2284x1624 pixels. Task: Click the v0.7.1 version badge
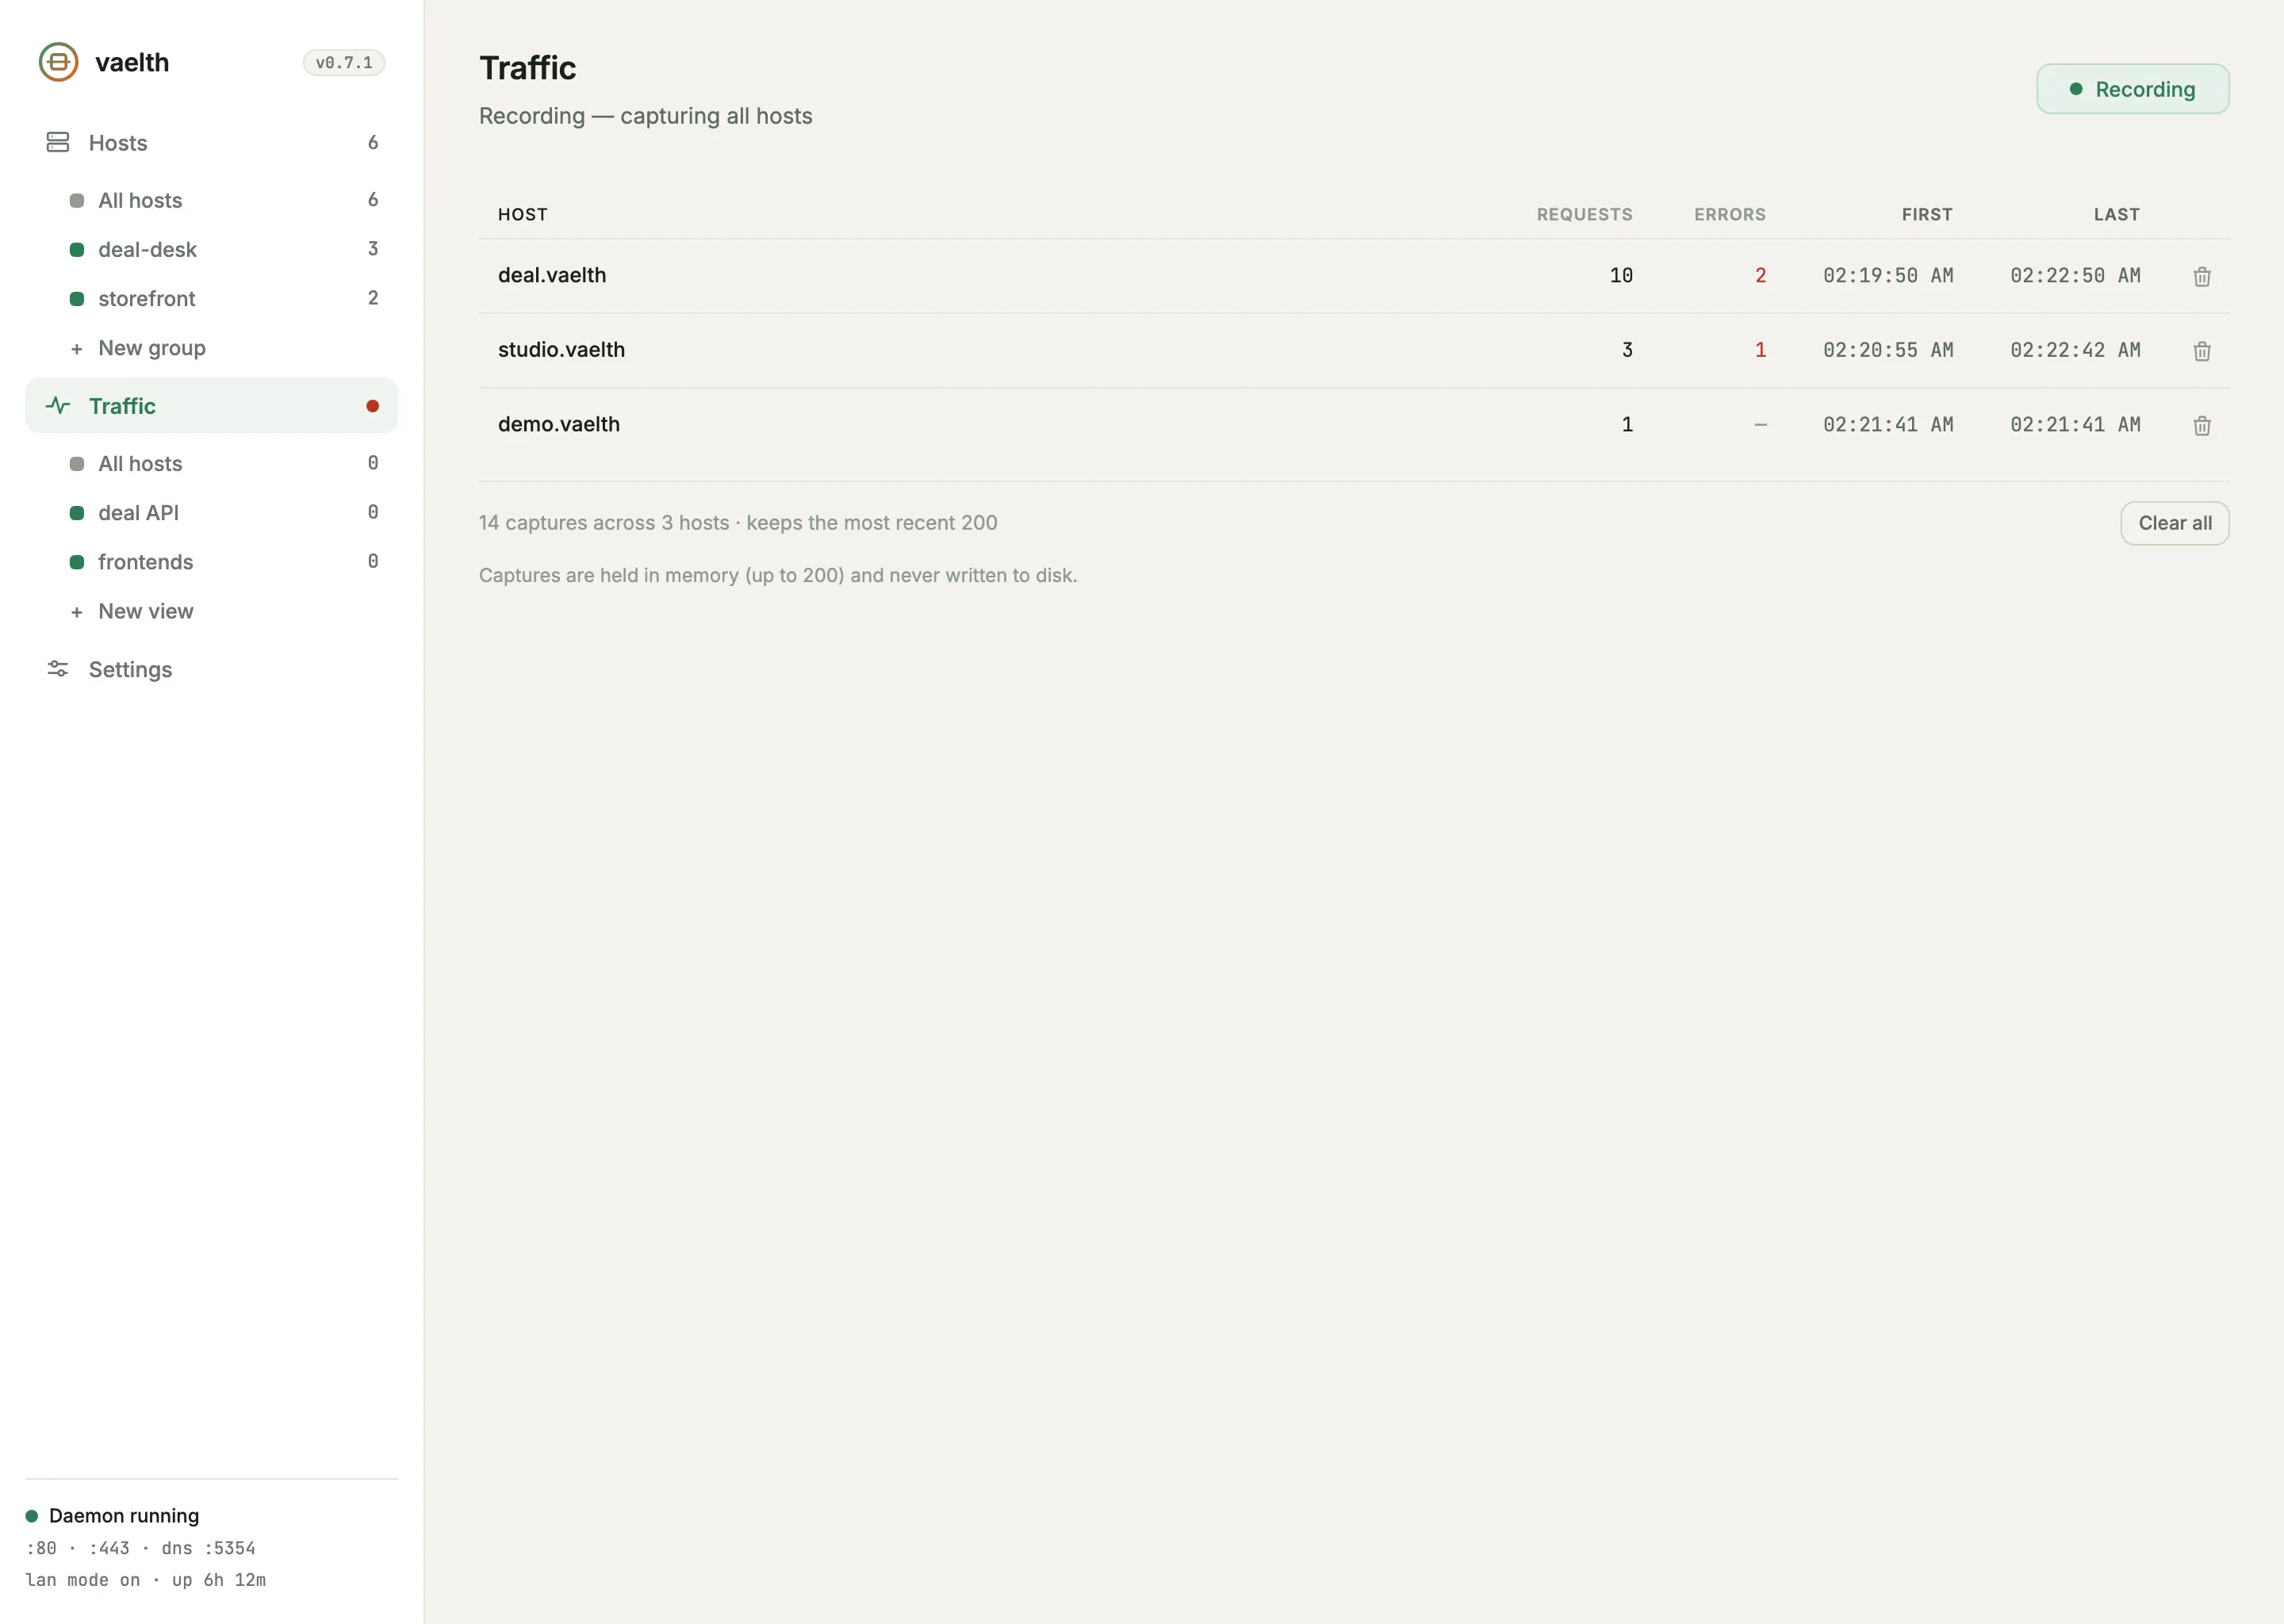[344, 62]
